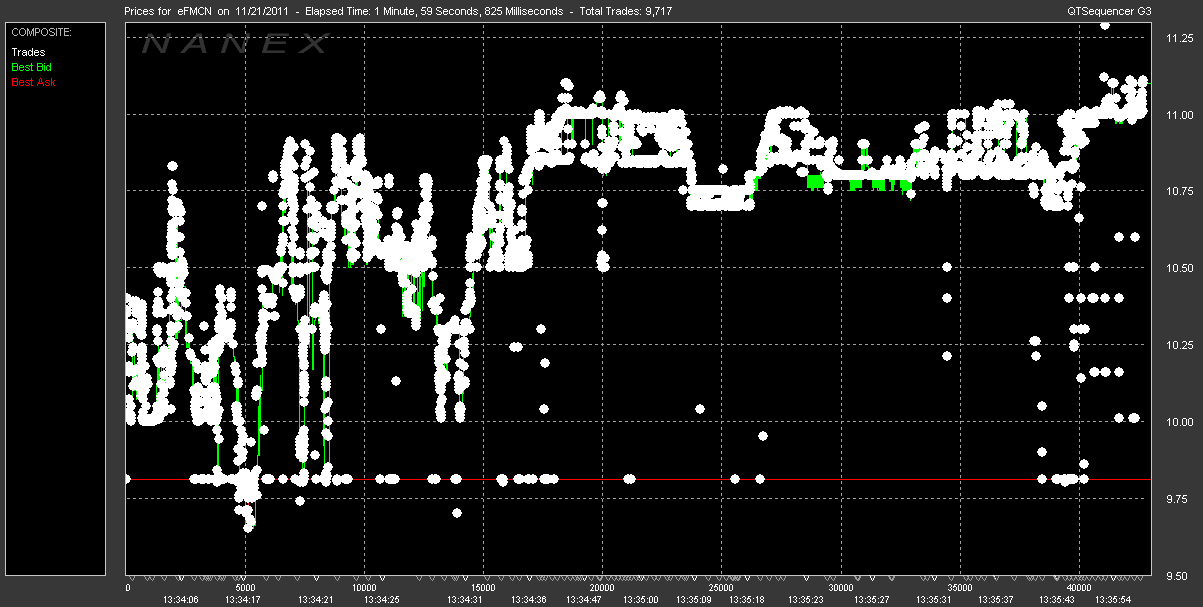The width and height of the screenshot is (1203, 607).
Task: Click the 13:35:43 time label
Action: click(1057, 600)
